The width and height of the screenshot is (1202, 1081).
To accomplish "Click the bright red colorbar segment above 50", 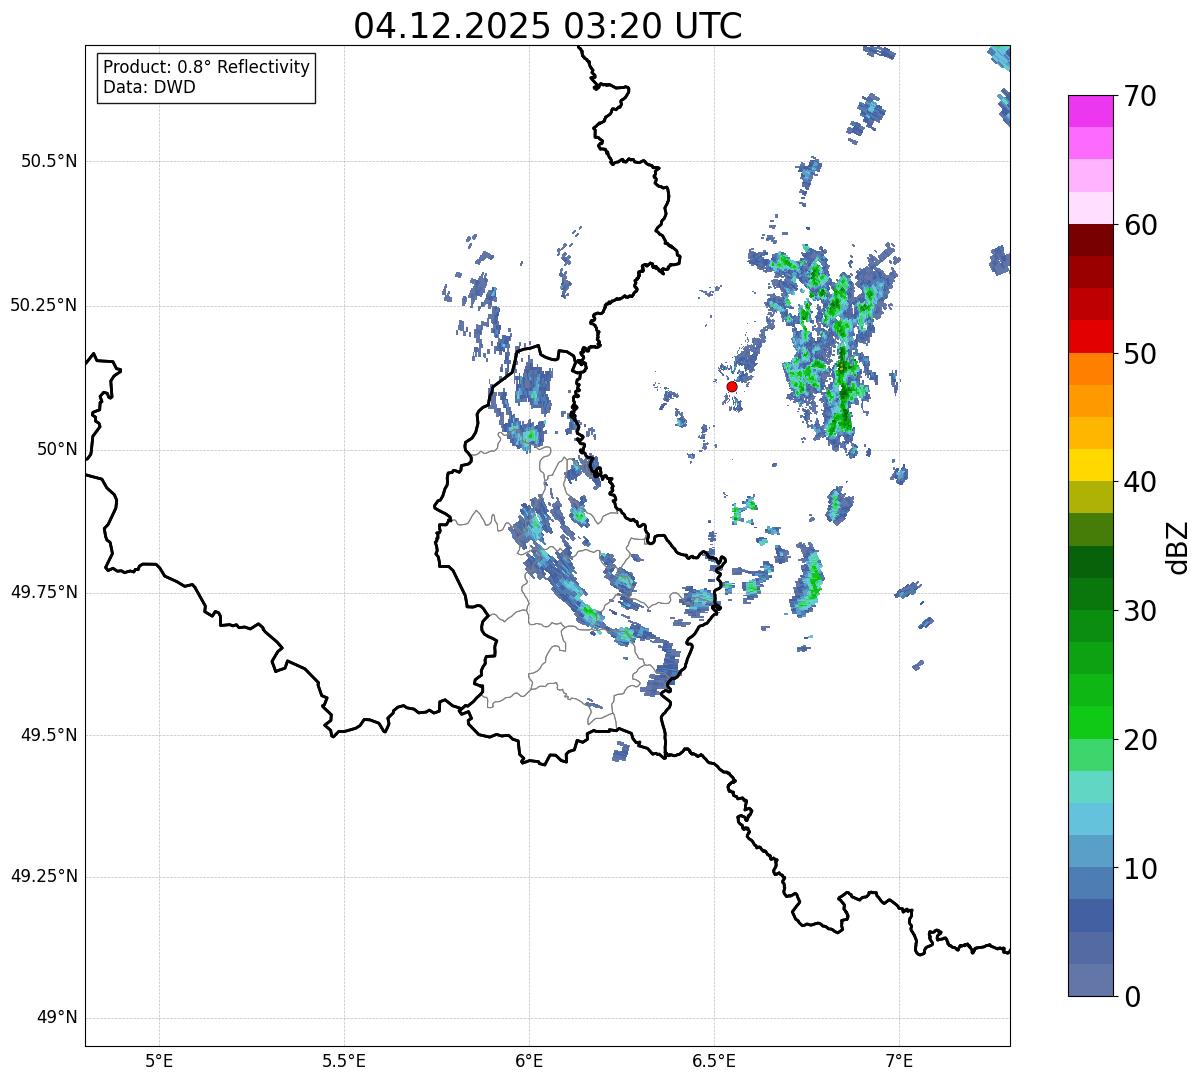I will pos(1091,337).
